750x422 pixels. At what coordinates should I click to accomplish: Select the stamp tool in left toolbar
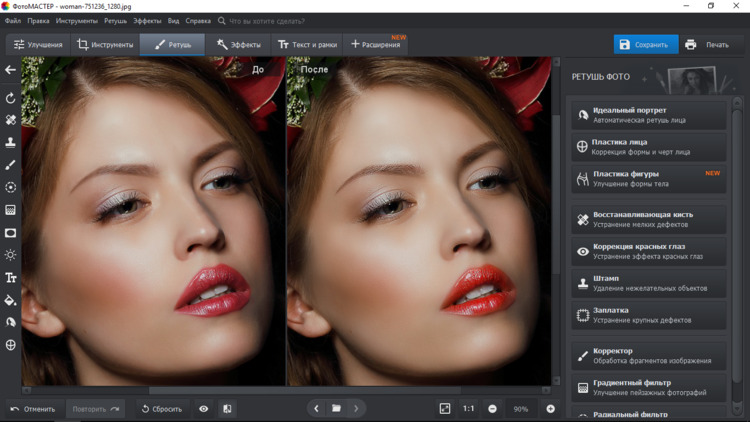11,143
